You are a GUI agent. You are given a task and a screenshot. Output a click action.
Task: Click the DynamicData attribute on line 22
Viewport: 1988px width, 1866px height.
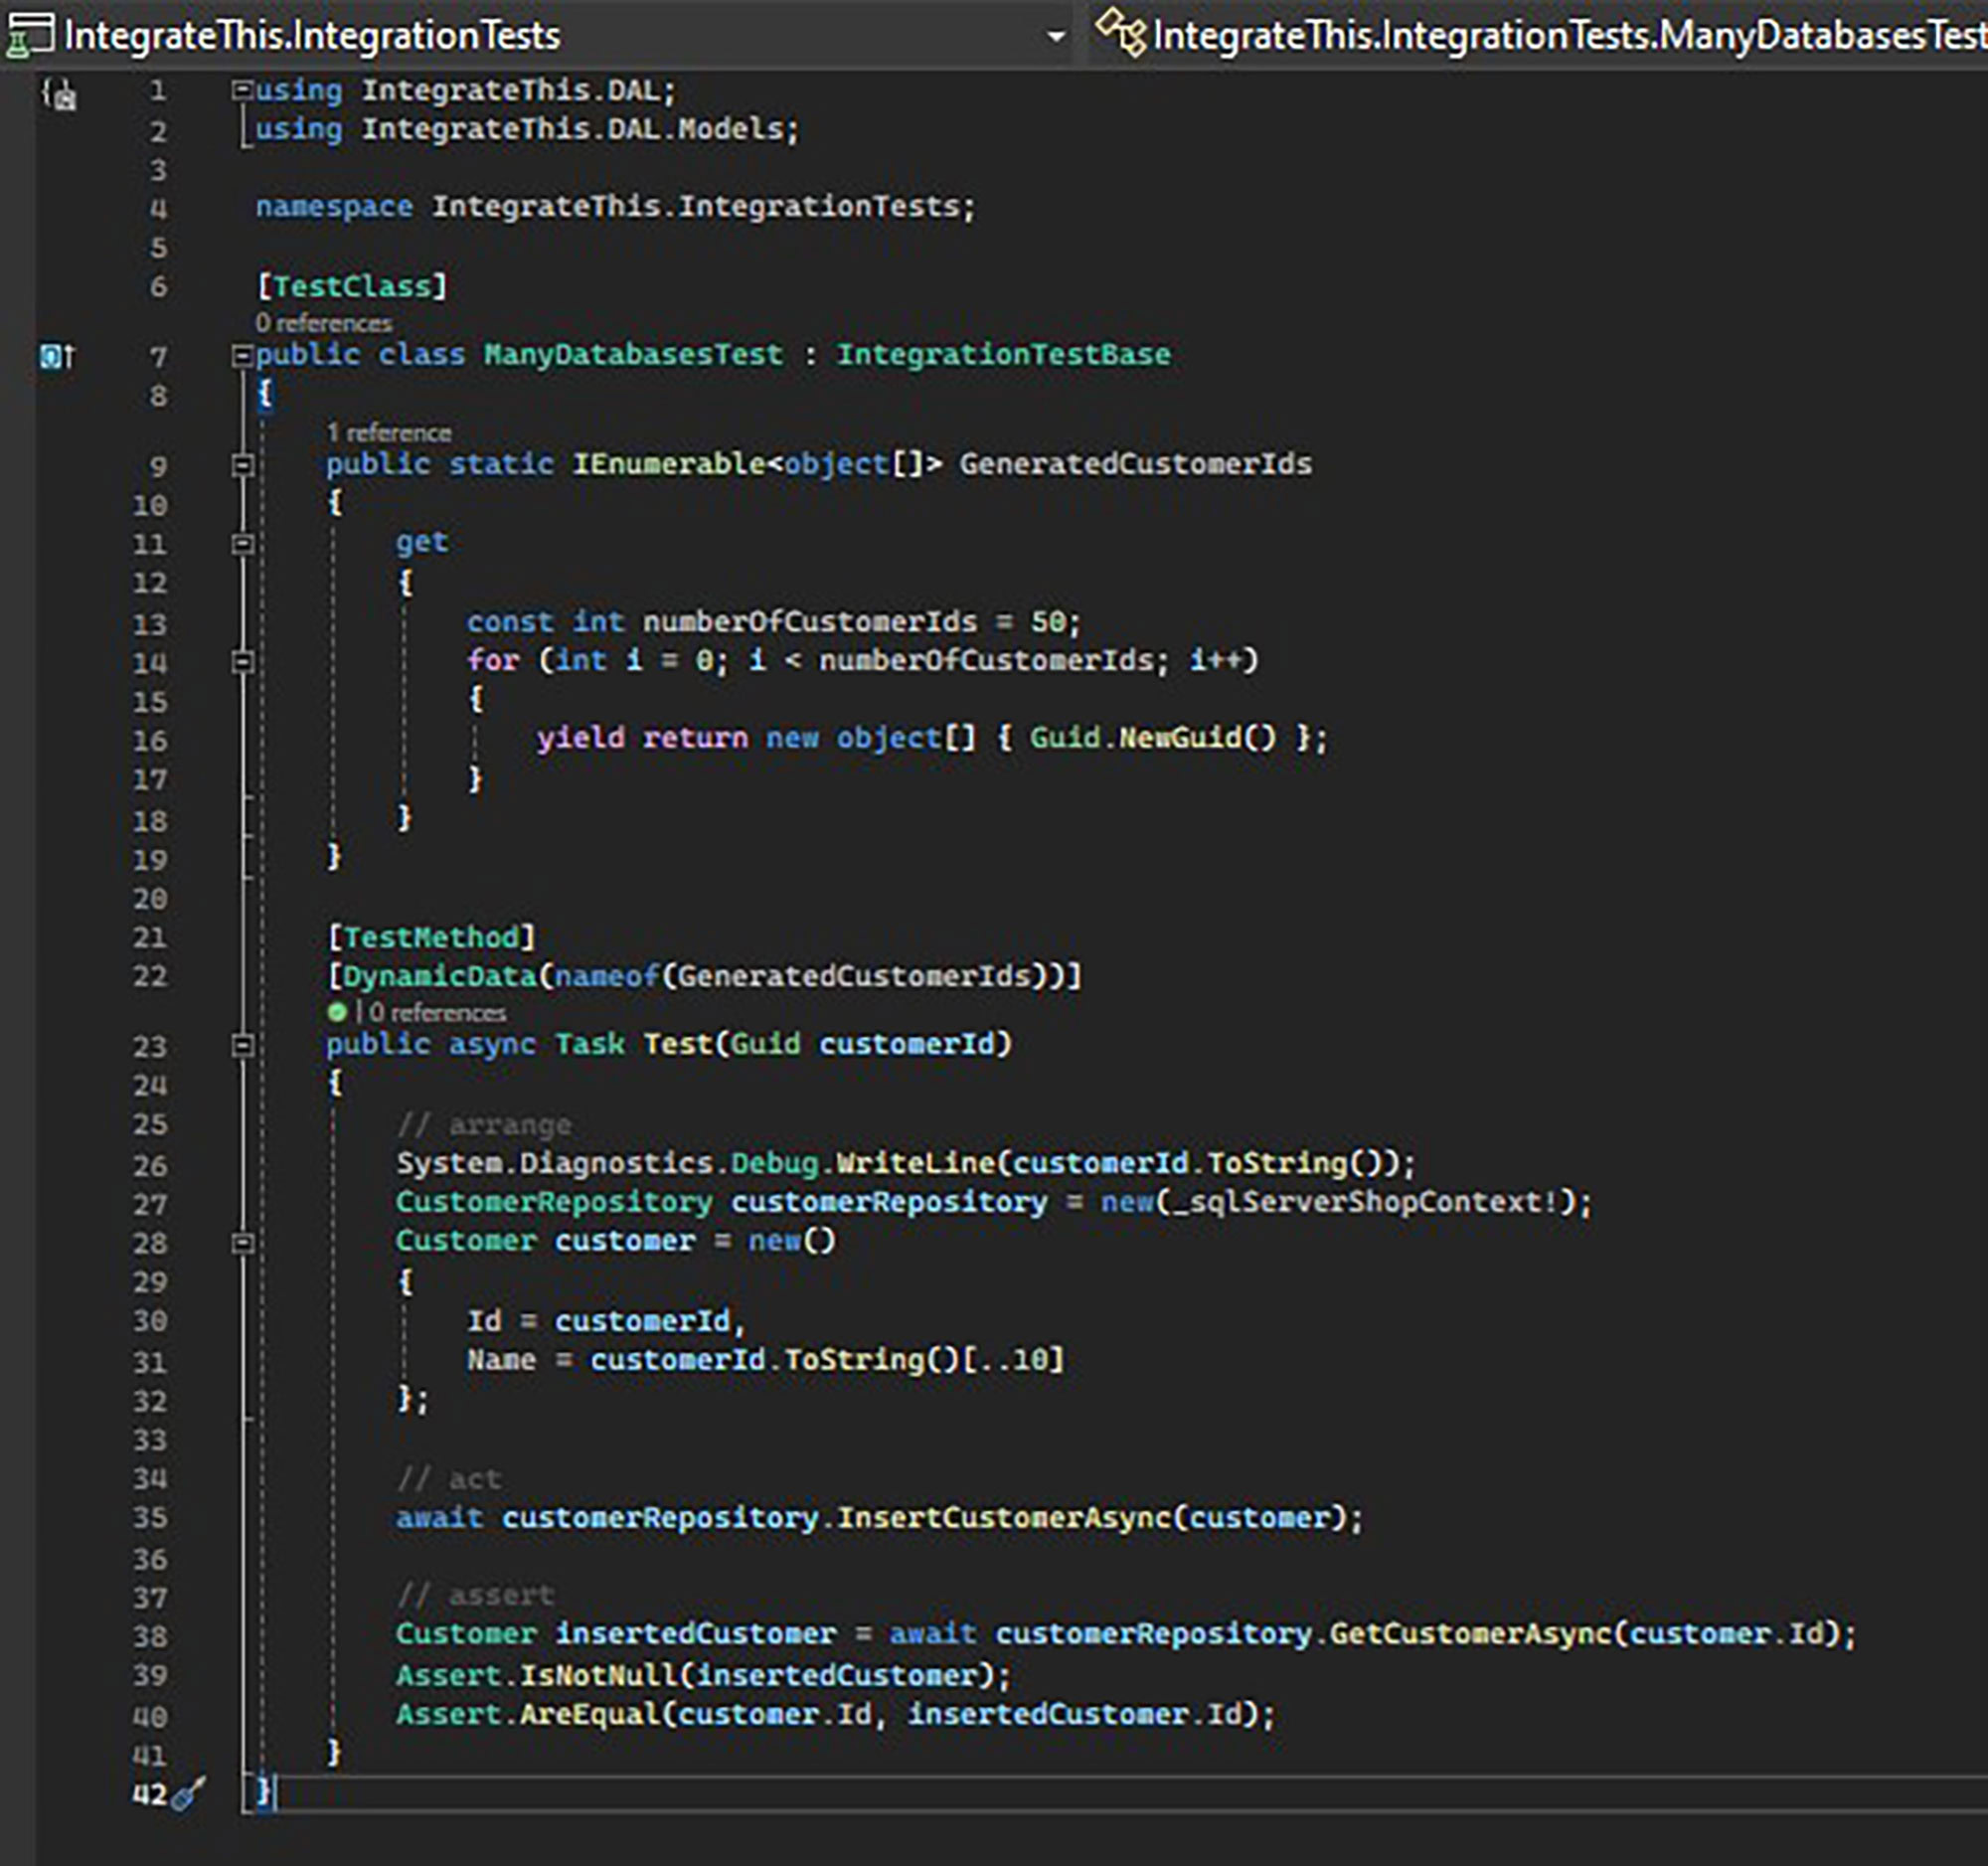pos(439,975)
